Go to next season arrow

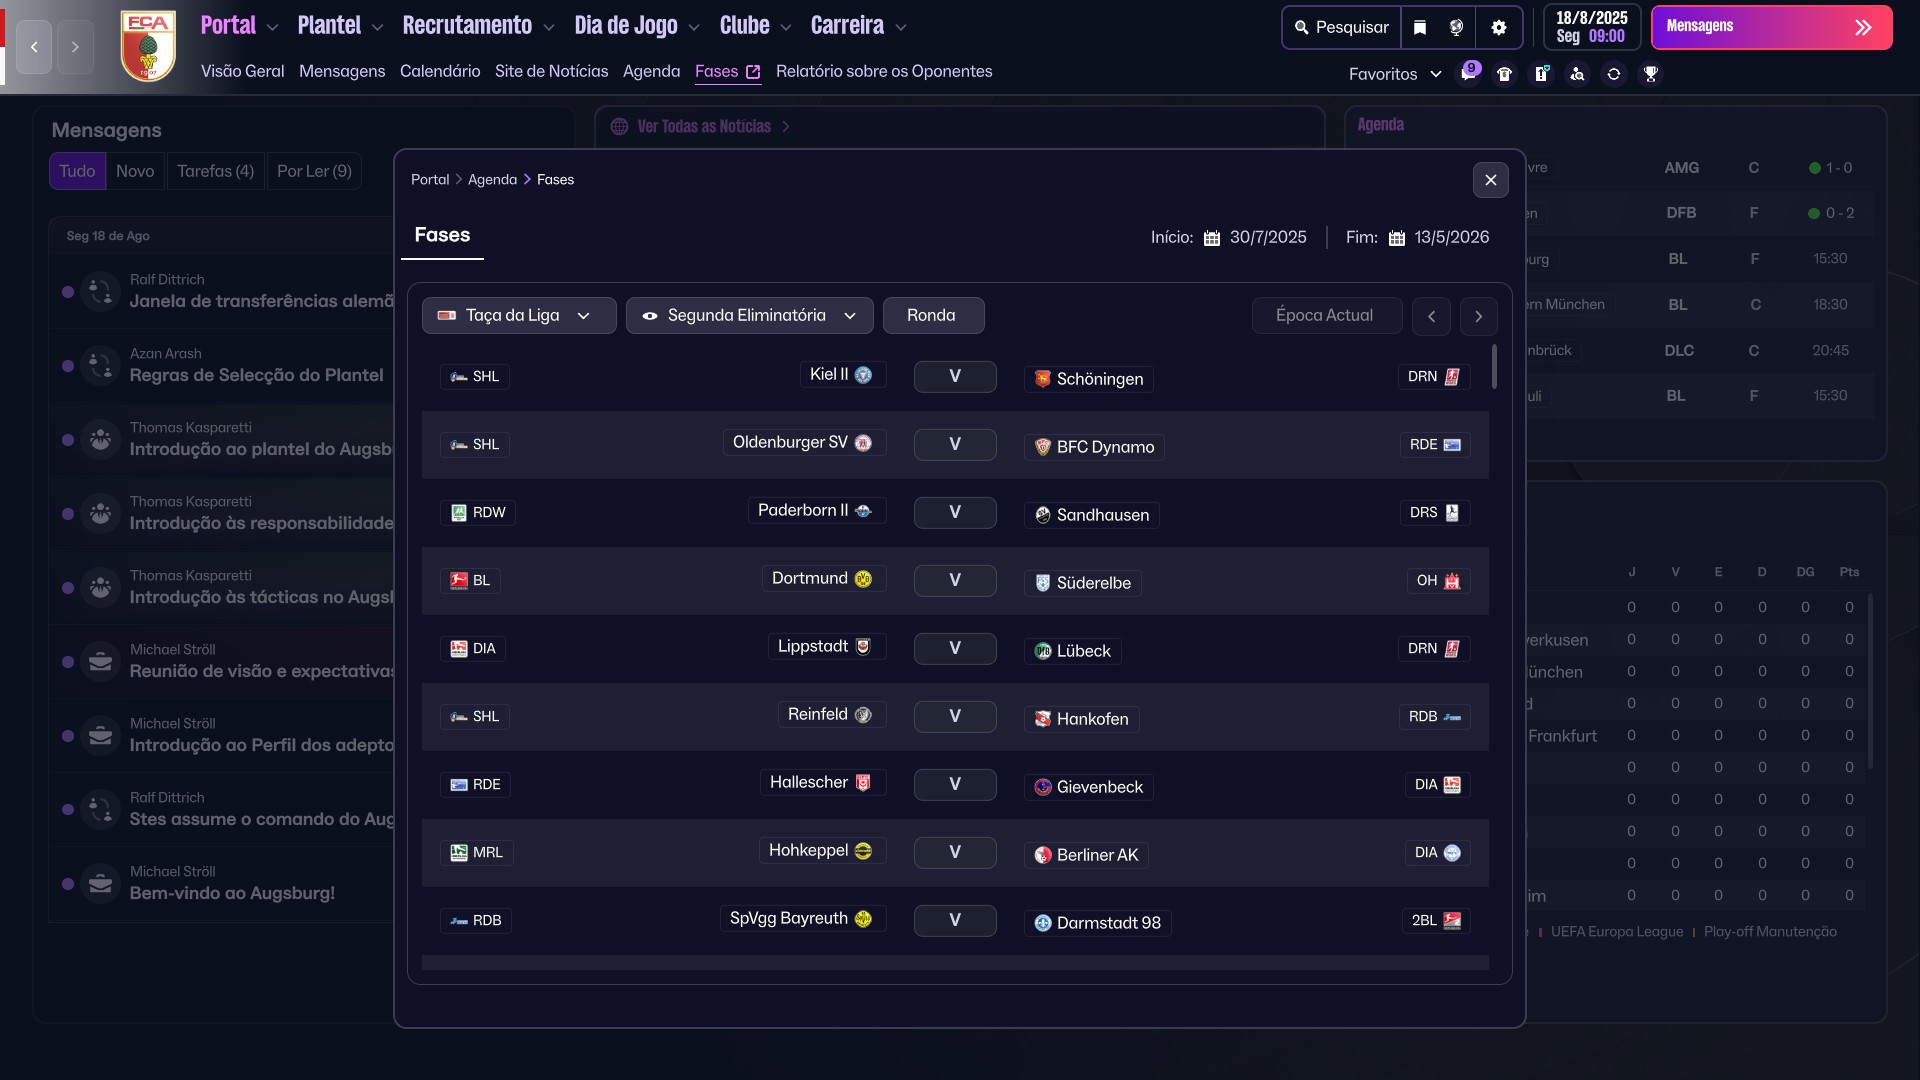1478,316
